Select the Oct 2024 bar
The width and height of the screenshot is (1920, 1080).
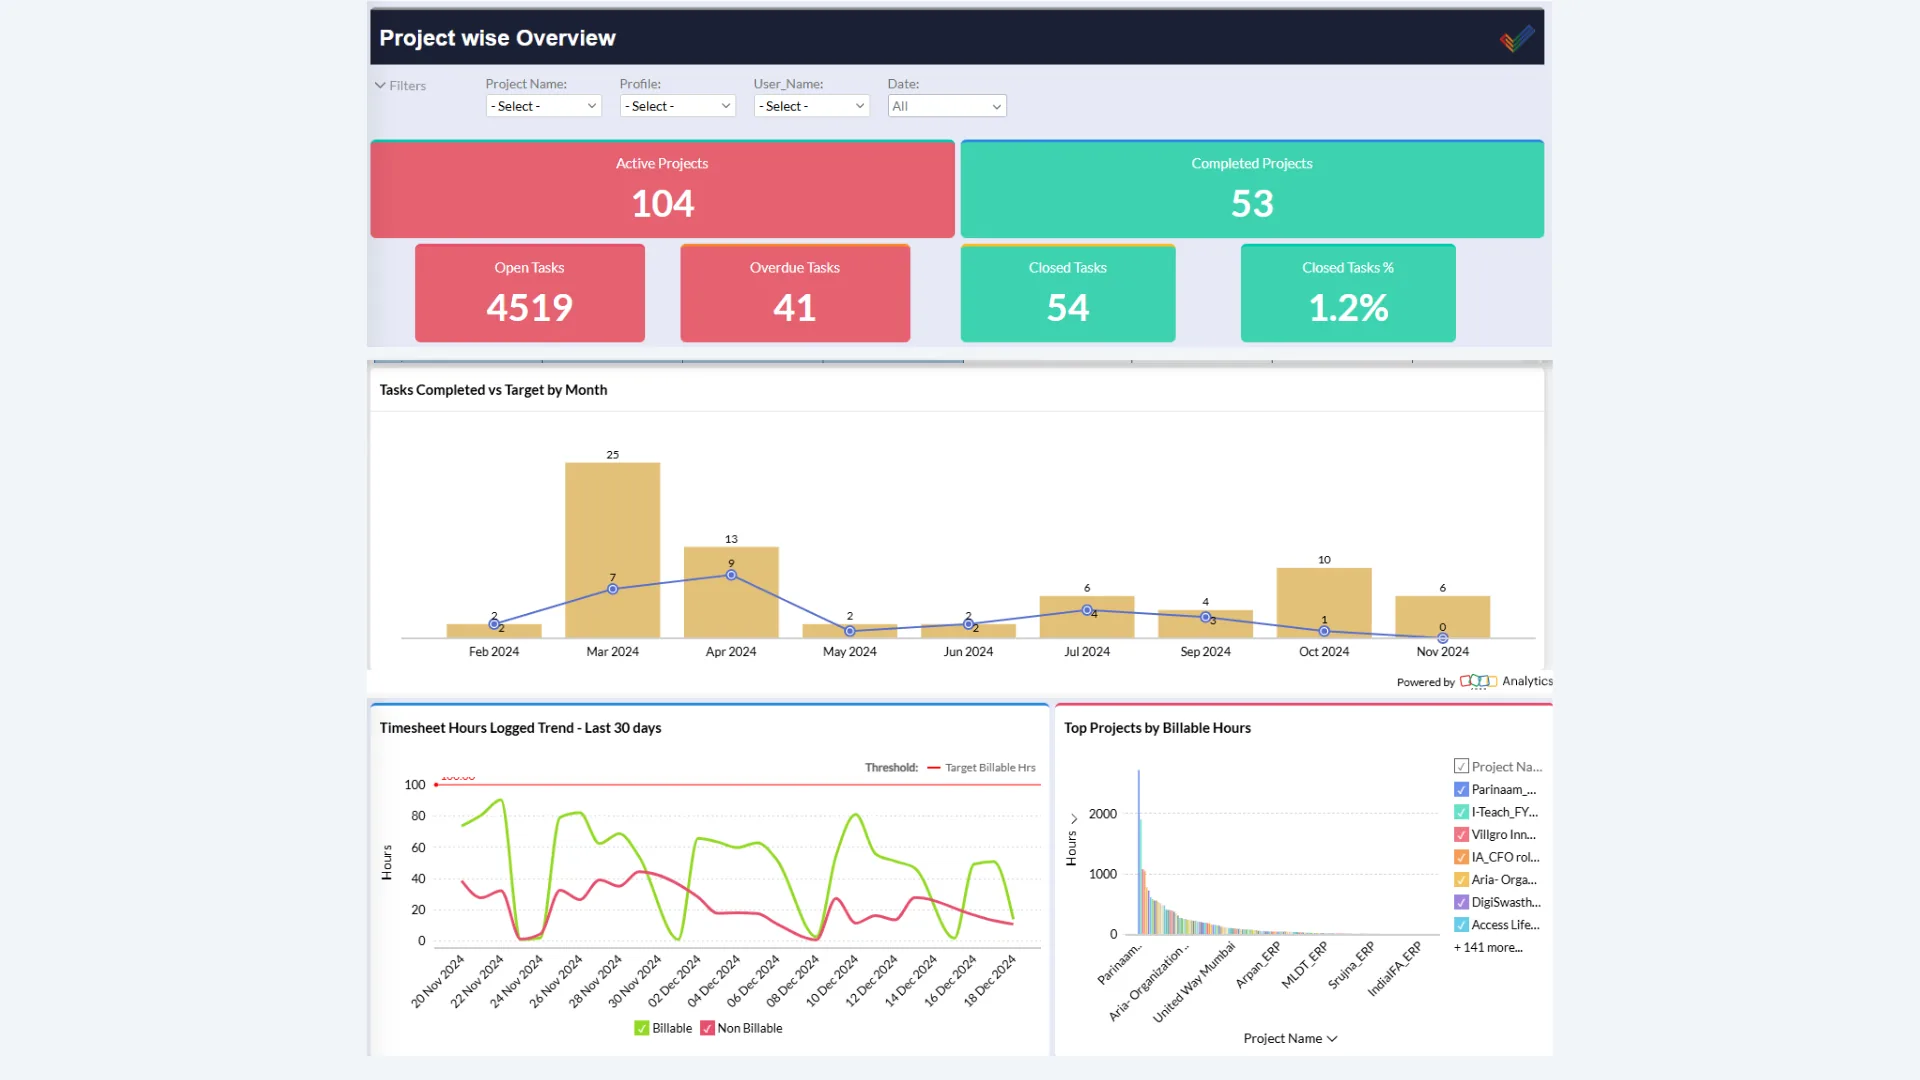1324,603
